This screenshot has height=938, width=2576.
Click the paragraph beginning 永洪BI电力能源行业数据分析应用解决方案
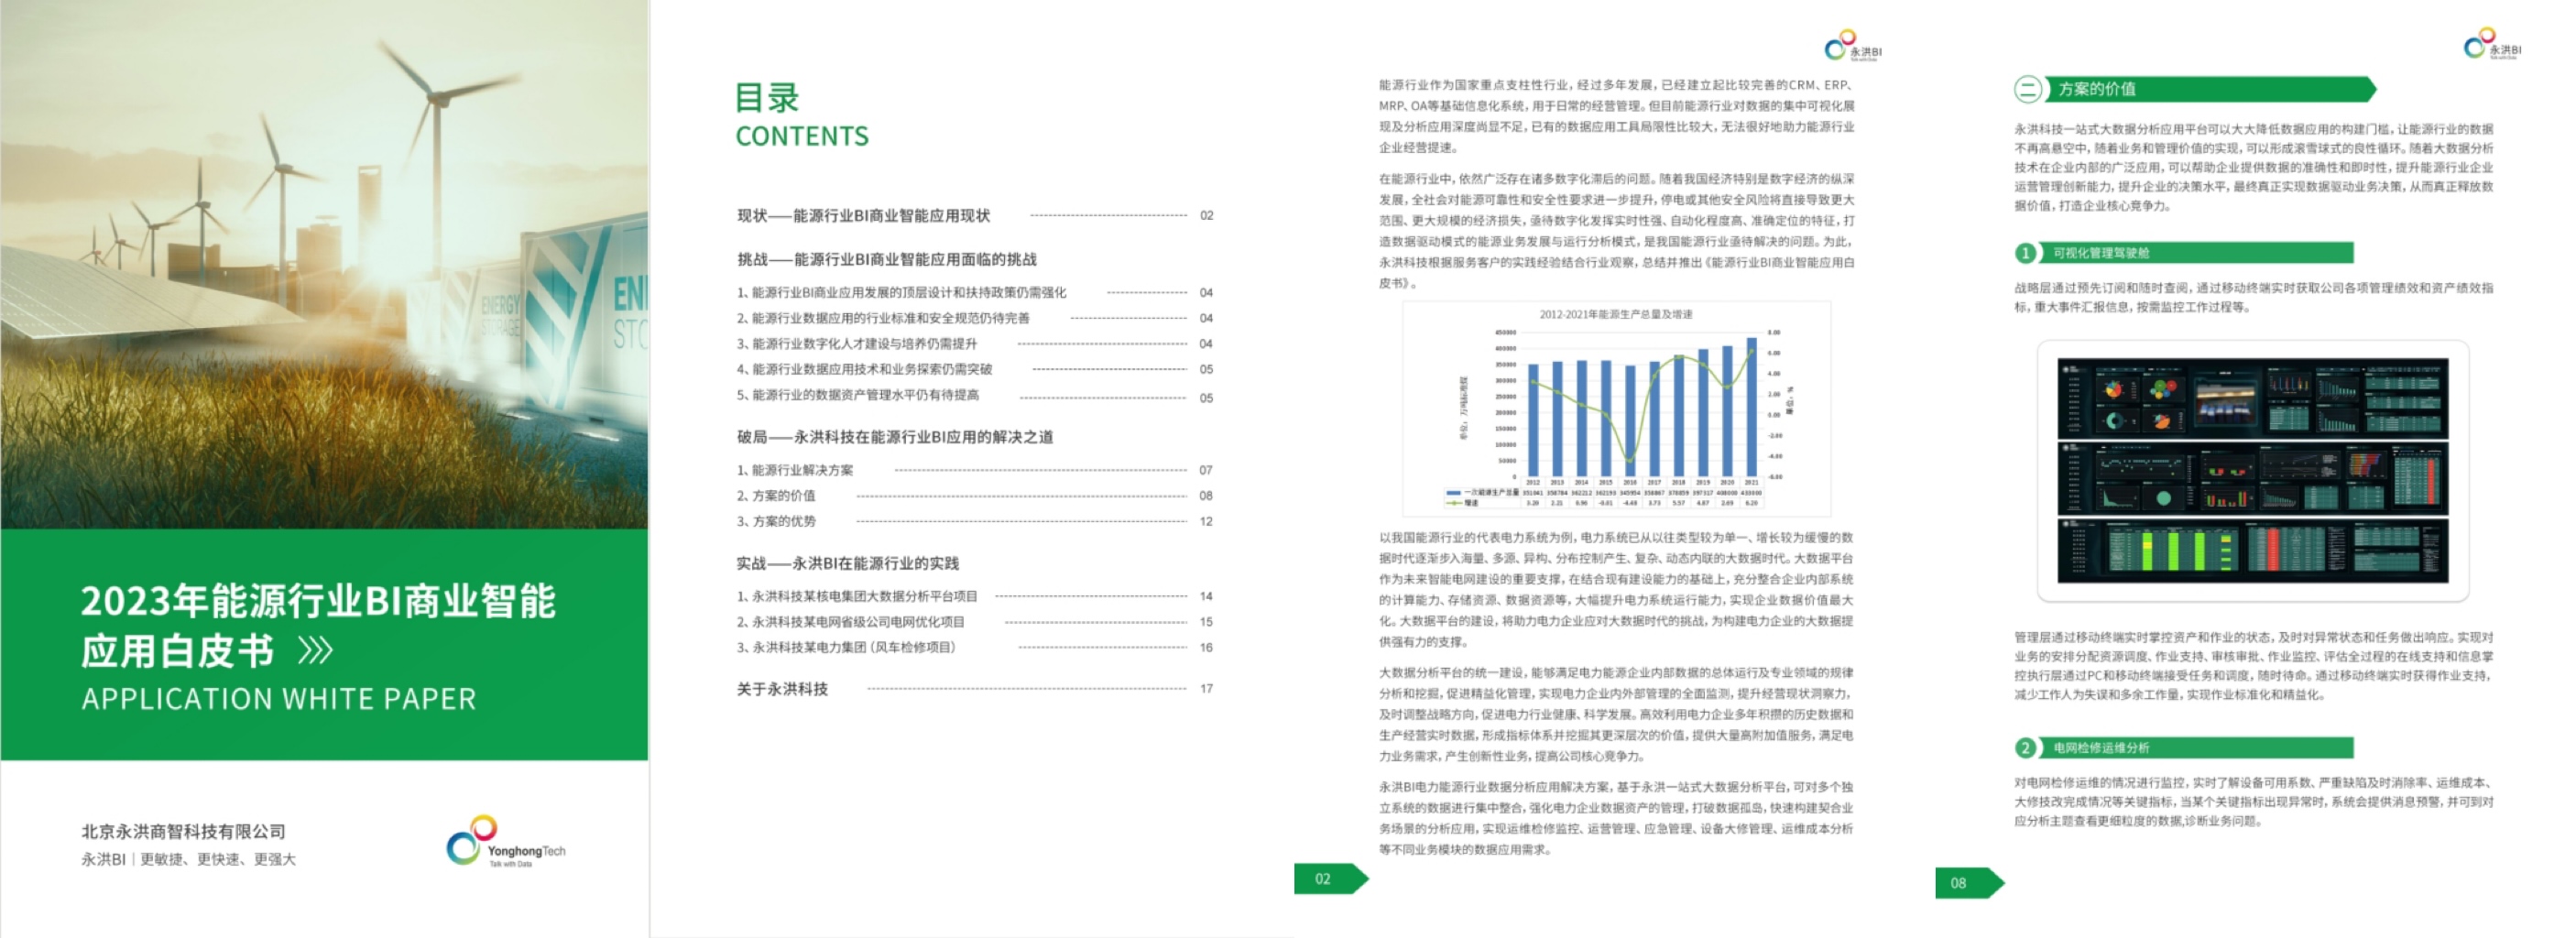pyautogui.click(x=1617, y=818)
